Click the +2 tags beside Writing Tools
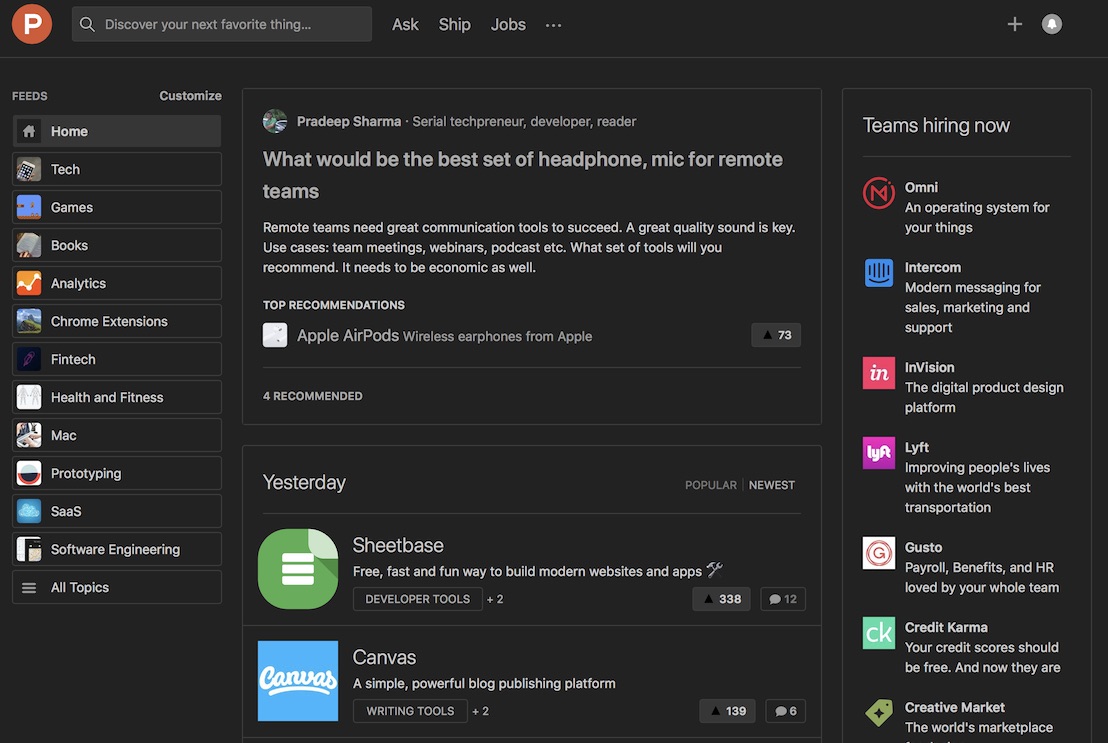Screen dimensions: 1108x743 [x=481, y=710]
